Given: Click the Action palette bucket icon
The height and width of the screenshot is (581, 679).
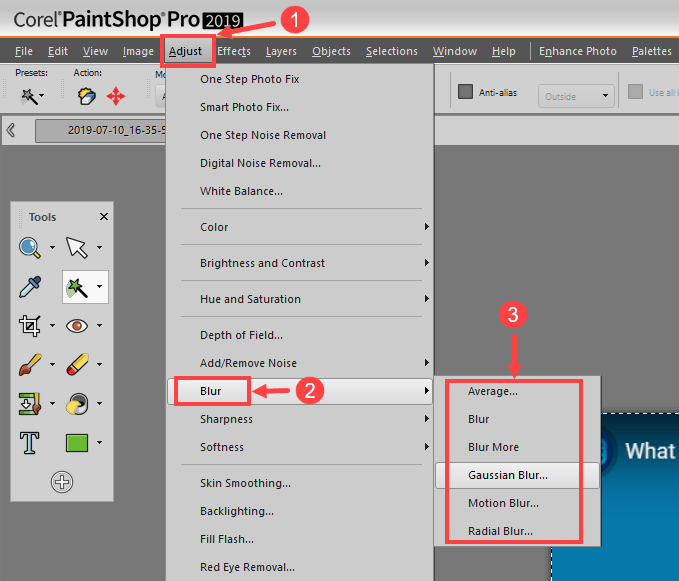Looking at the screenshot, I should pos(87,96).
